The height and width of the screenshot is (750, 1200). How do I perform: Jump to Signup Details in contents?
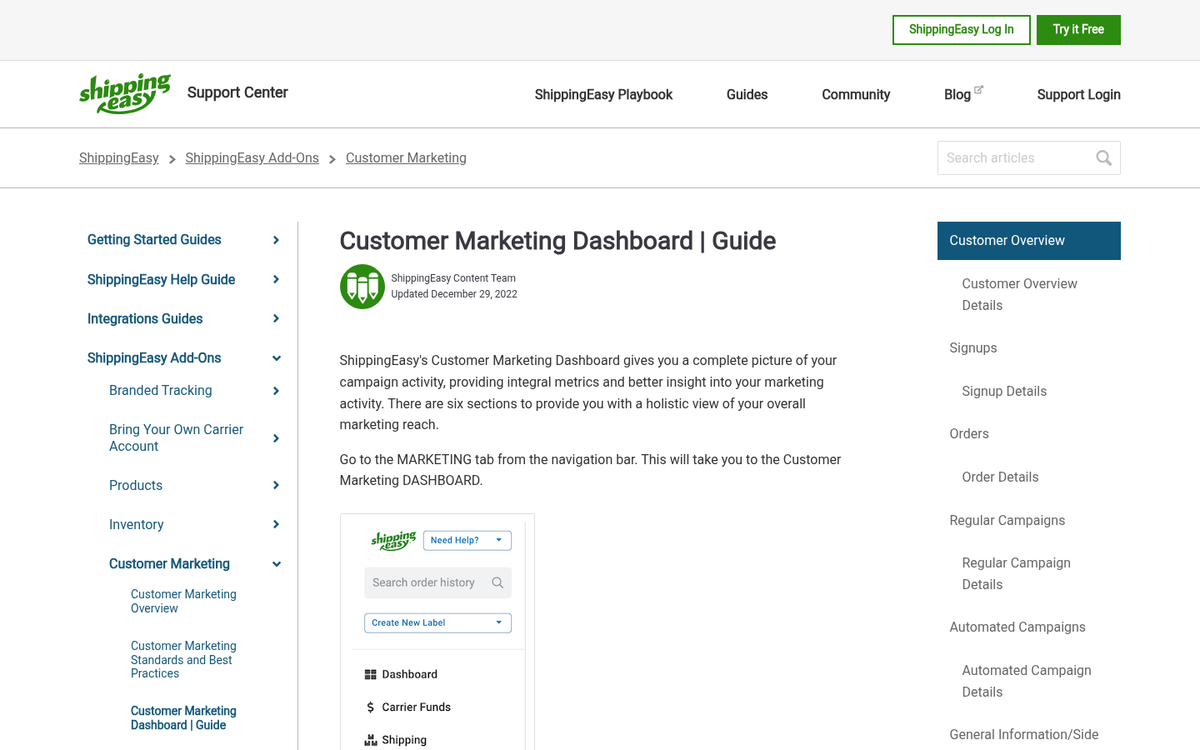(1004, 391)
